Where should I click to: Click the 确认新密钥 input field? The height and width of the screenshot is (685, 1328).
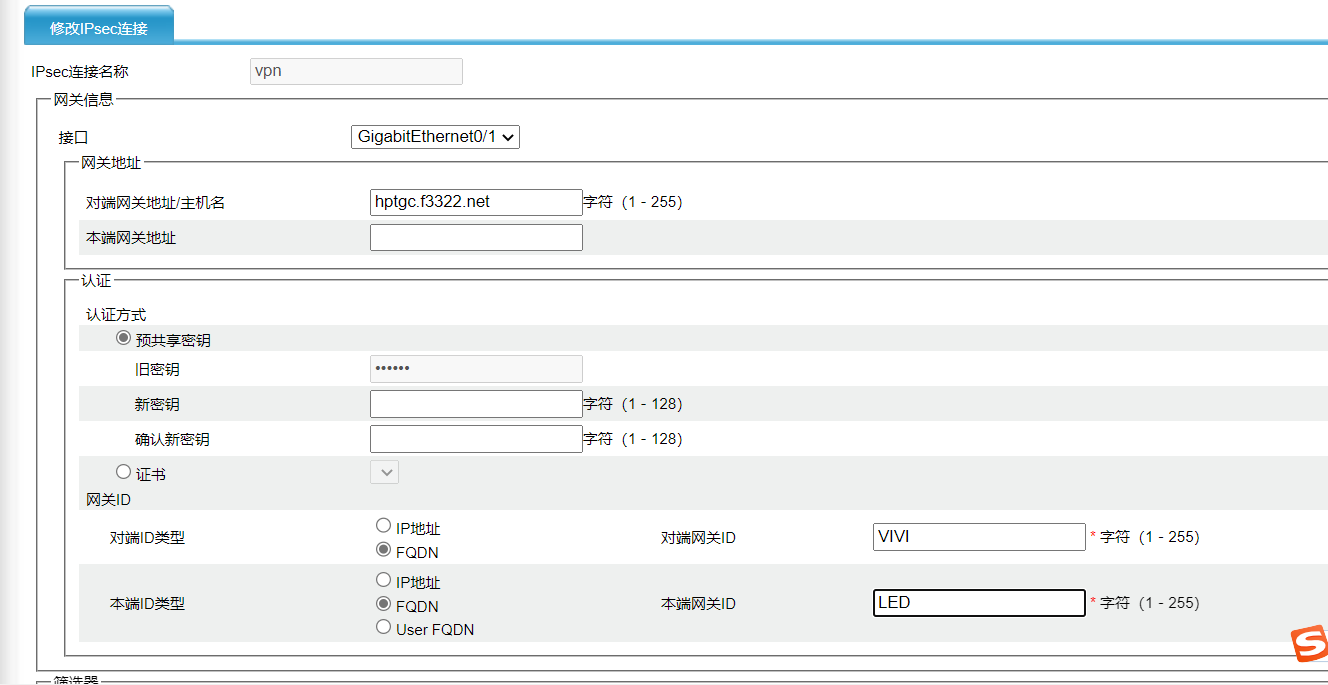pyautogui.click(x=476, y=439)
